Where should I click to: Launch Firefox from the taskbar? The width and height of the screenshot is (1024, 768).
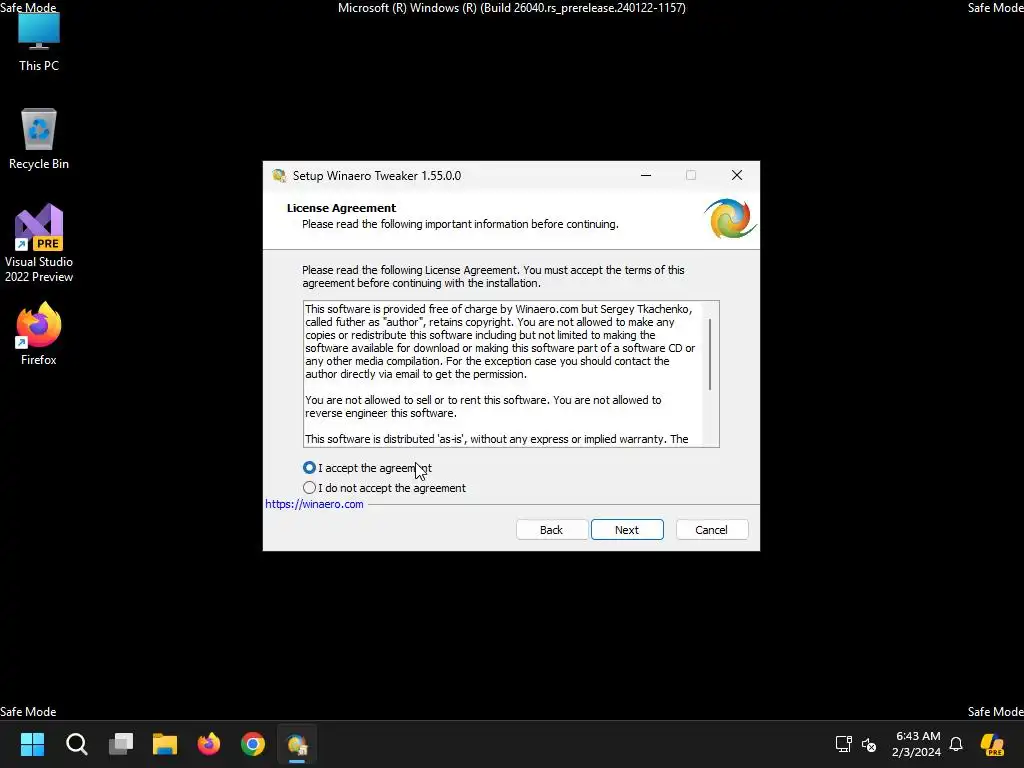(x=209, y=744)
